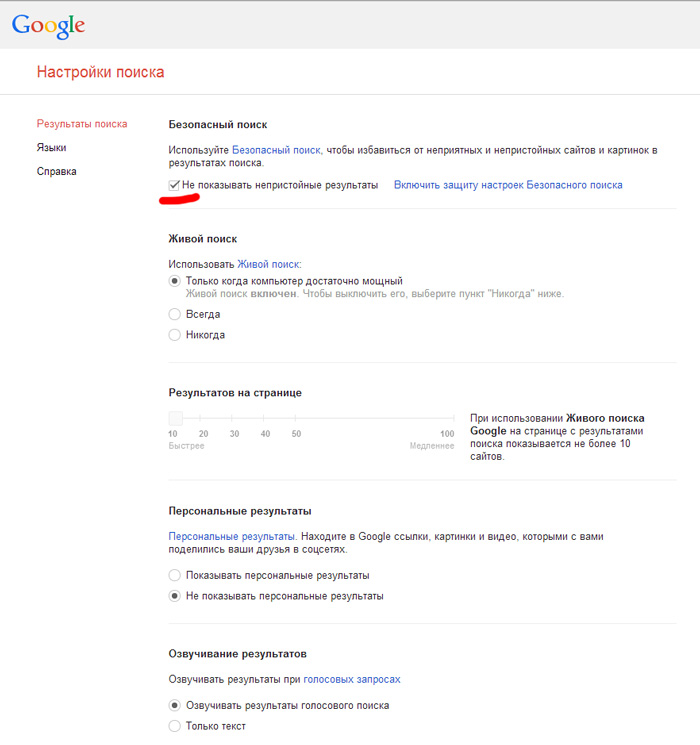Enable 'Показывать персональные результаты'

pyautogui.click(x=175, y=575)
